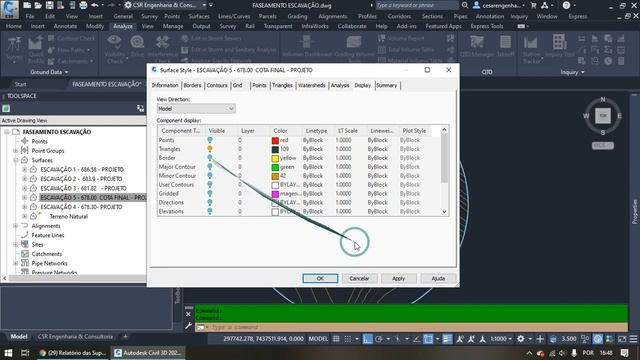Open the Corridors menu

click(x=399, y=16)
